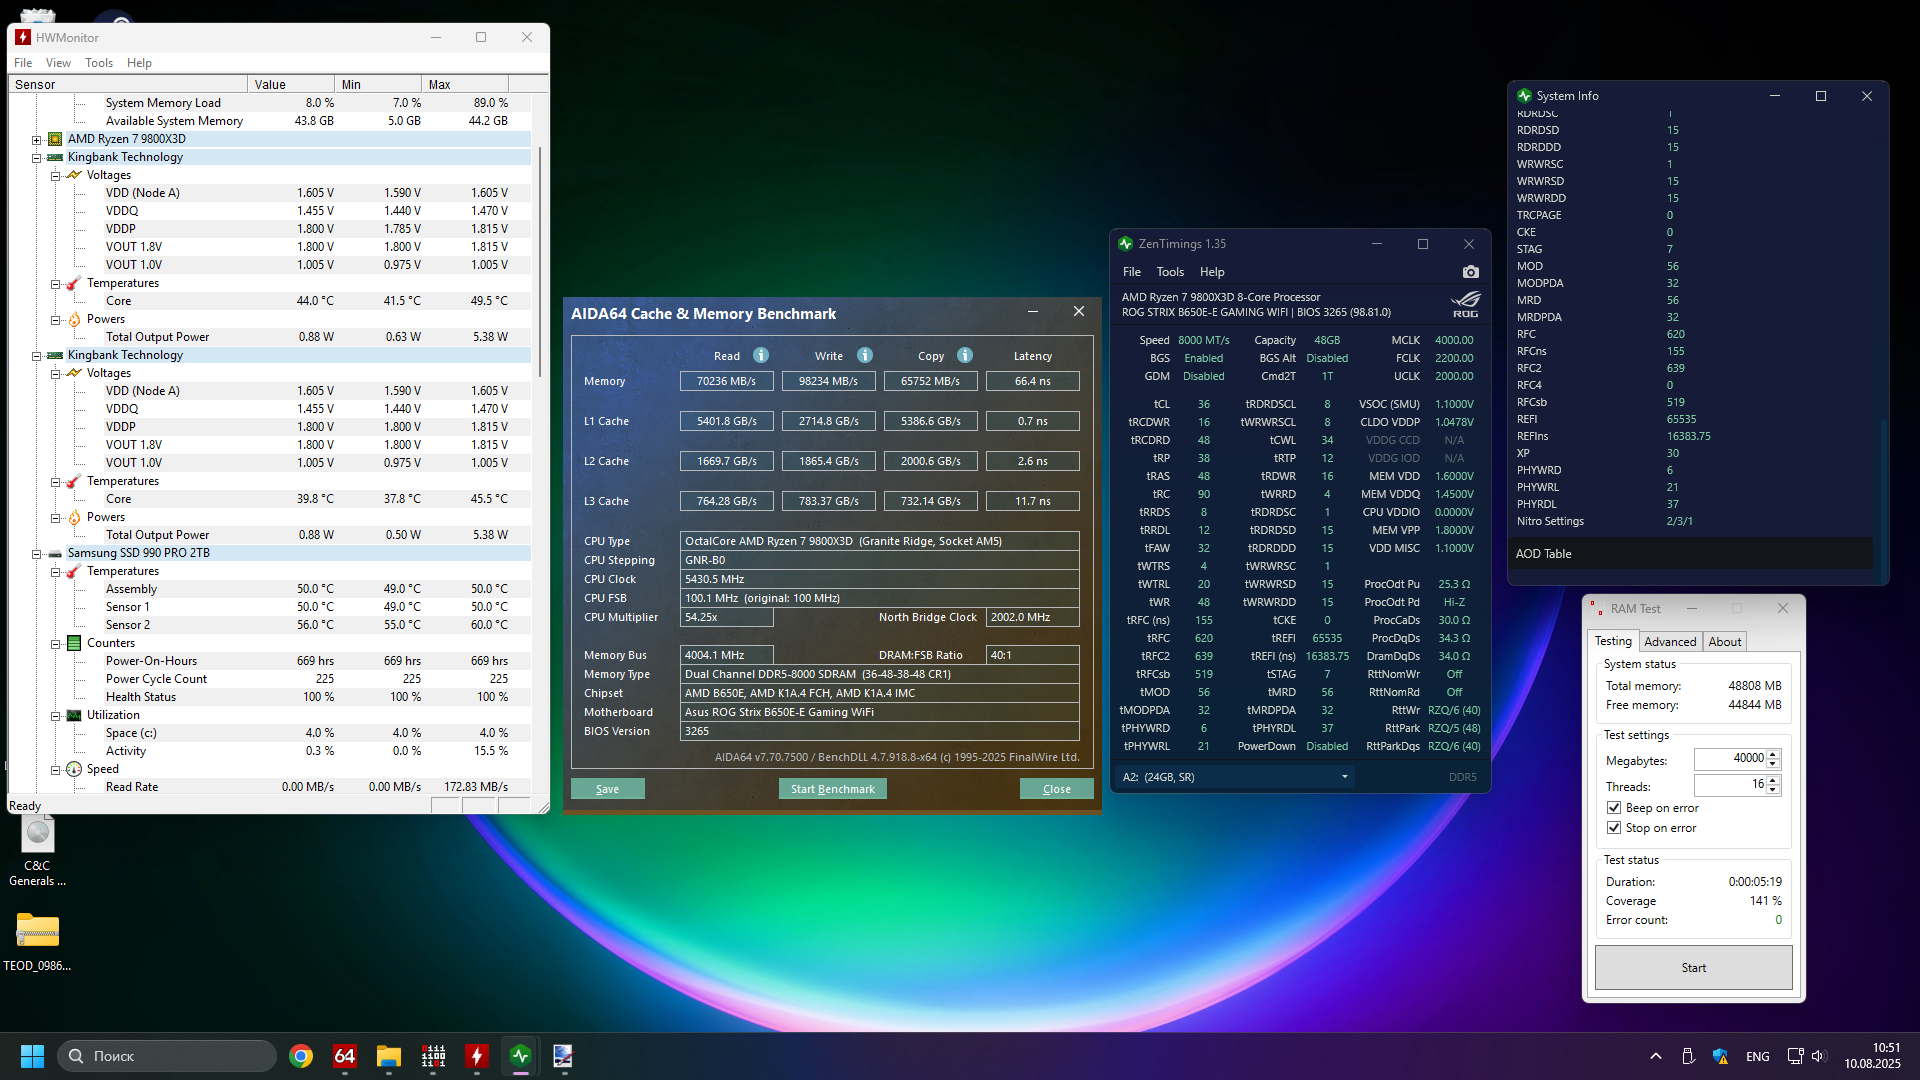Collapse Speed node in HWMonitor

(x=55, y=770)
